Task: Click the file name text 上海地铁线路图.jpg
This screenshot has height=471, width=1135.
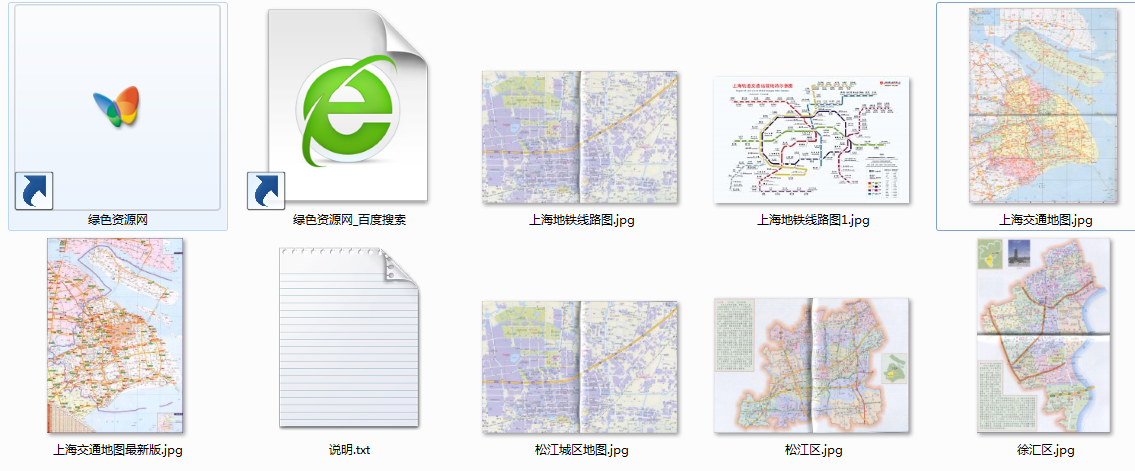Action: coord(581,219)
